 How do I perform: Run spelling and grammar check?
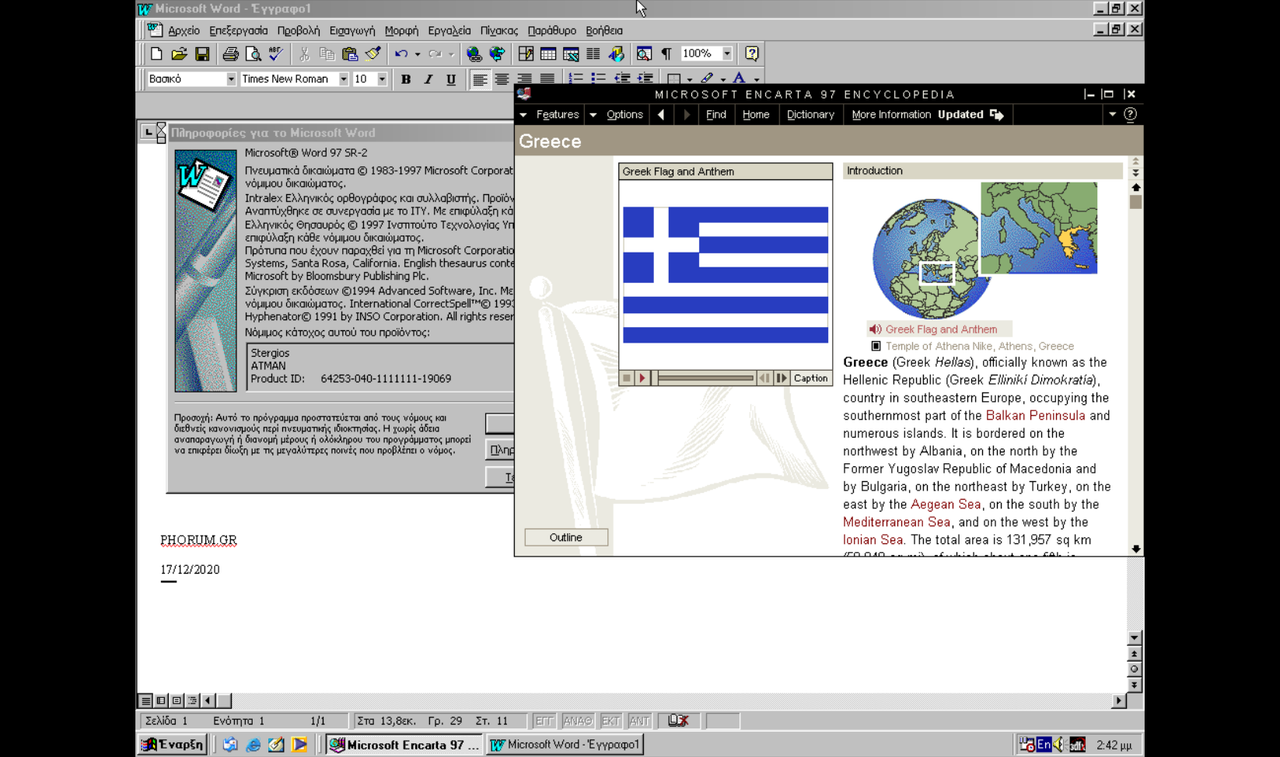tap(273, 54)
